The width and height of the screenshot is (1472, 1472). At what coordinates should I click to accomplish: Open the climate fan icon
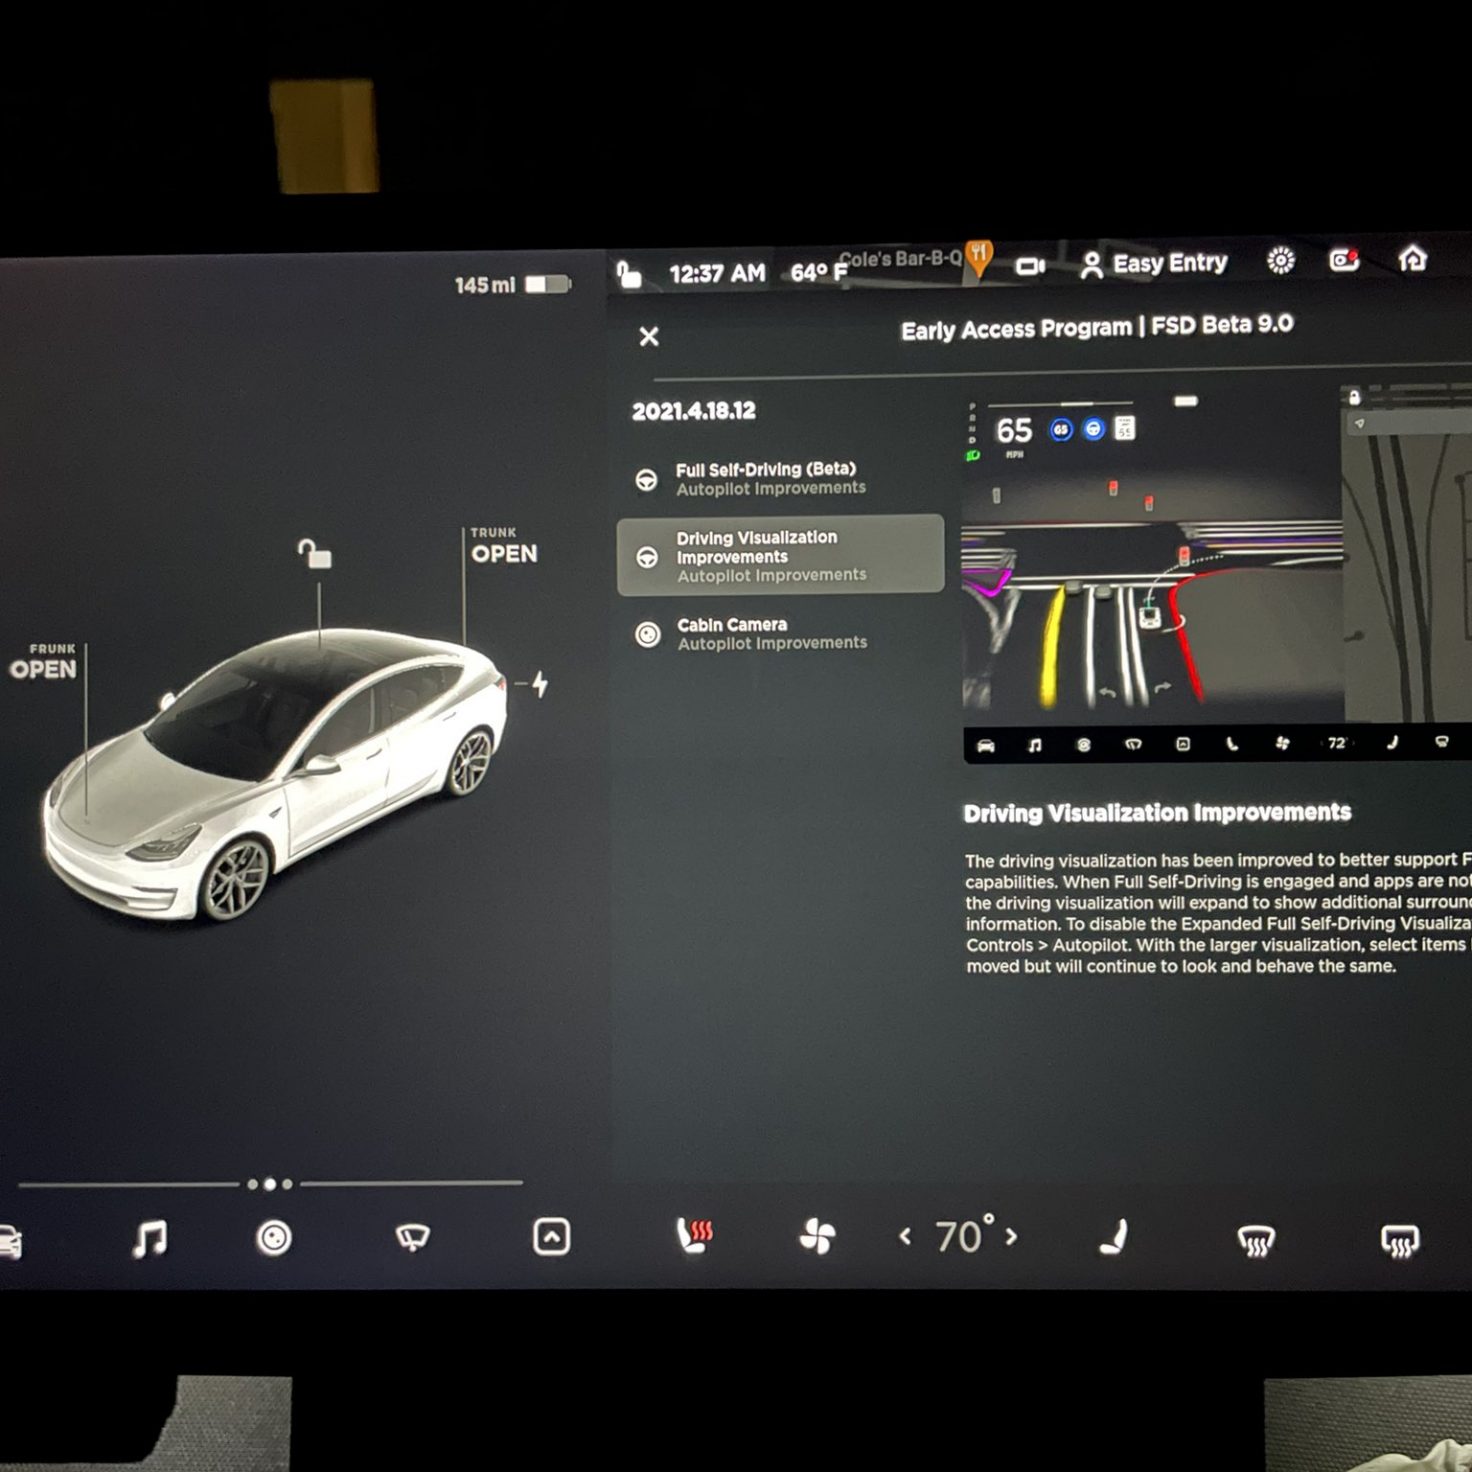tap(817, 1237)
